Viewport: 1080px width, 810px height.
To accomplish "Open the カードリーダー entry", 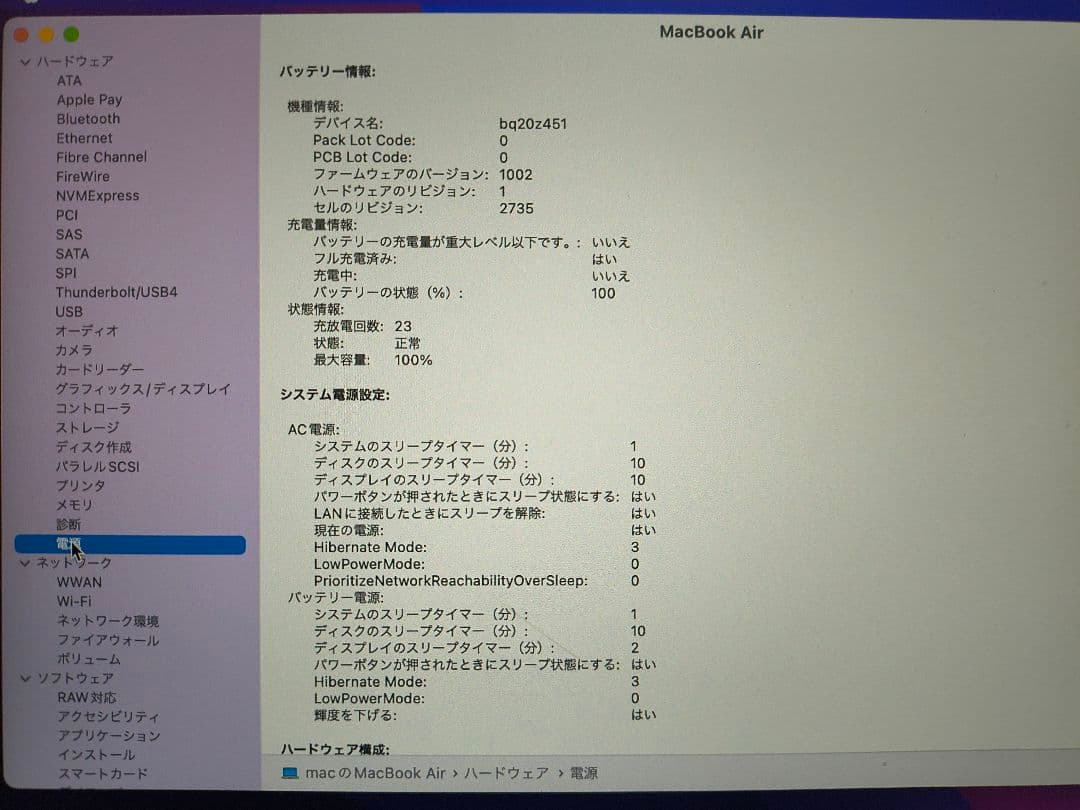I will [x=100, y=370].
